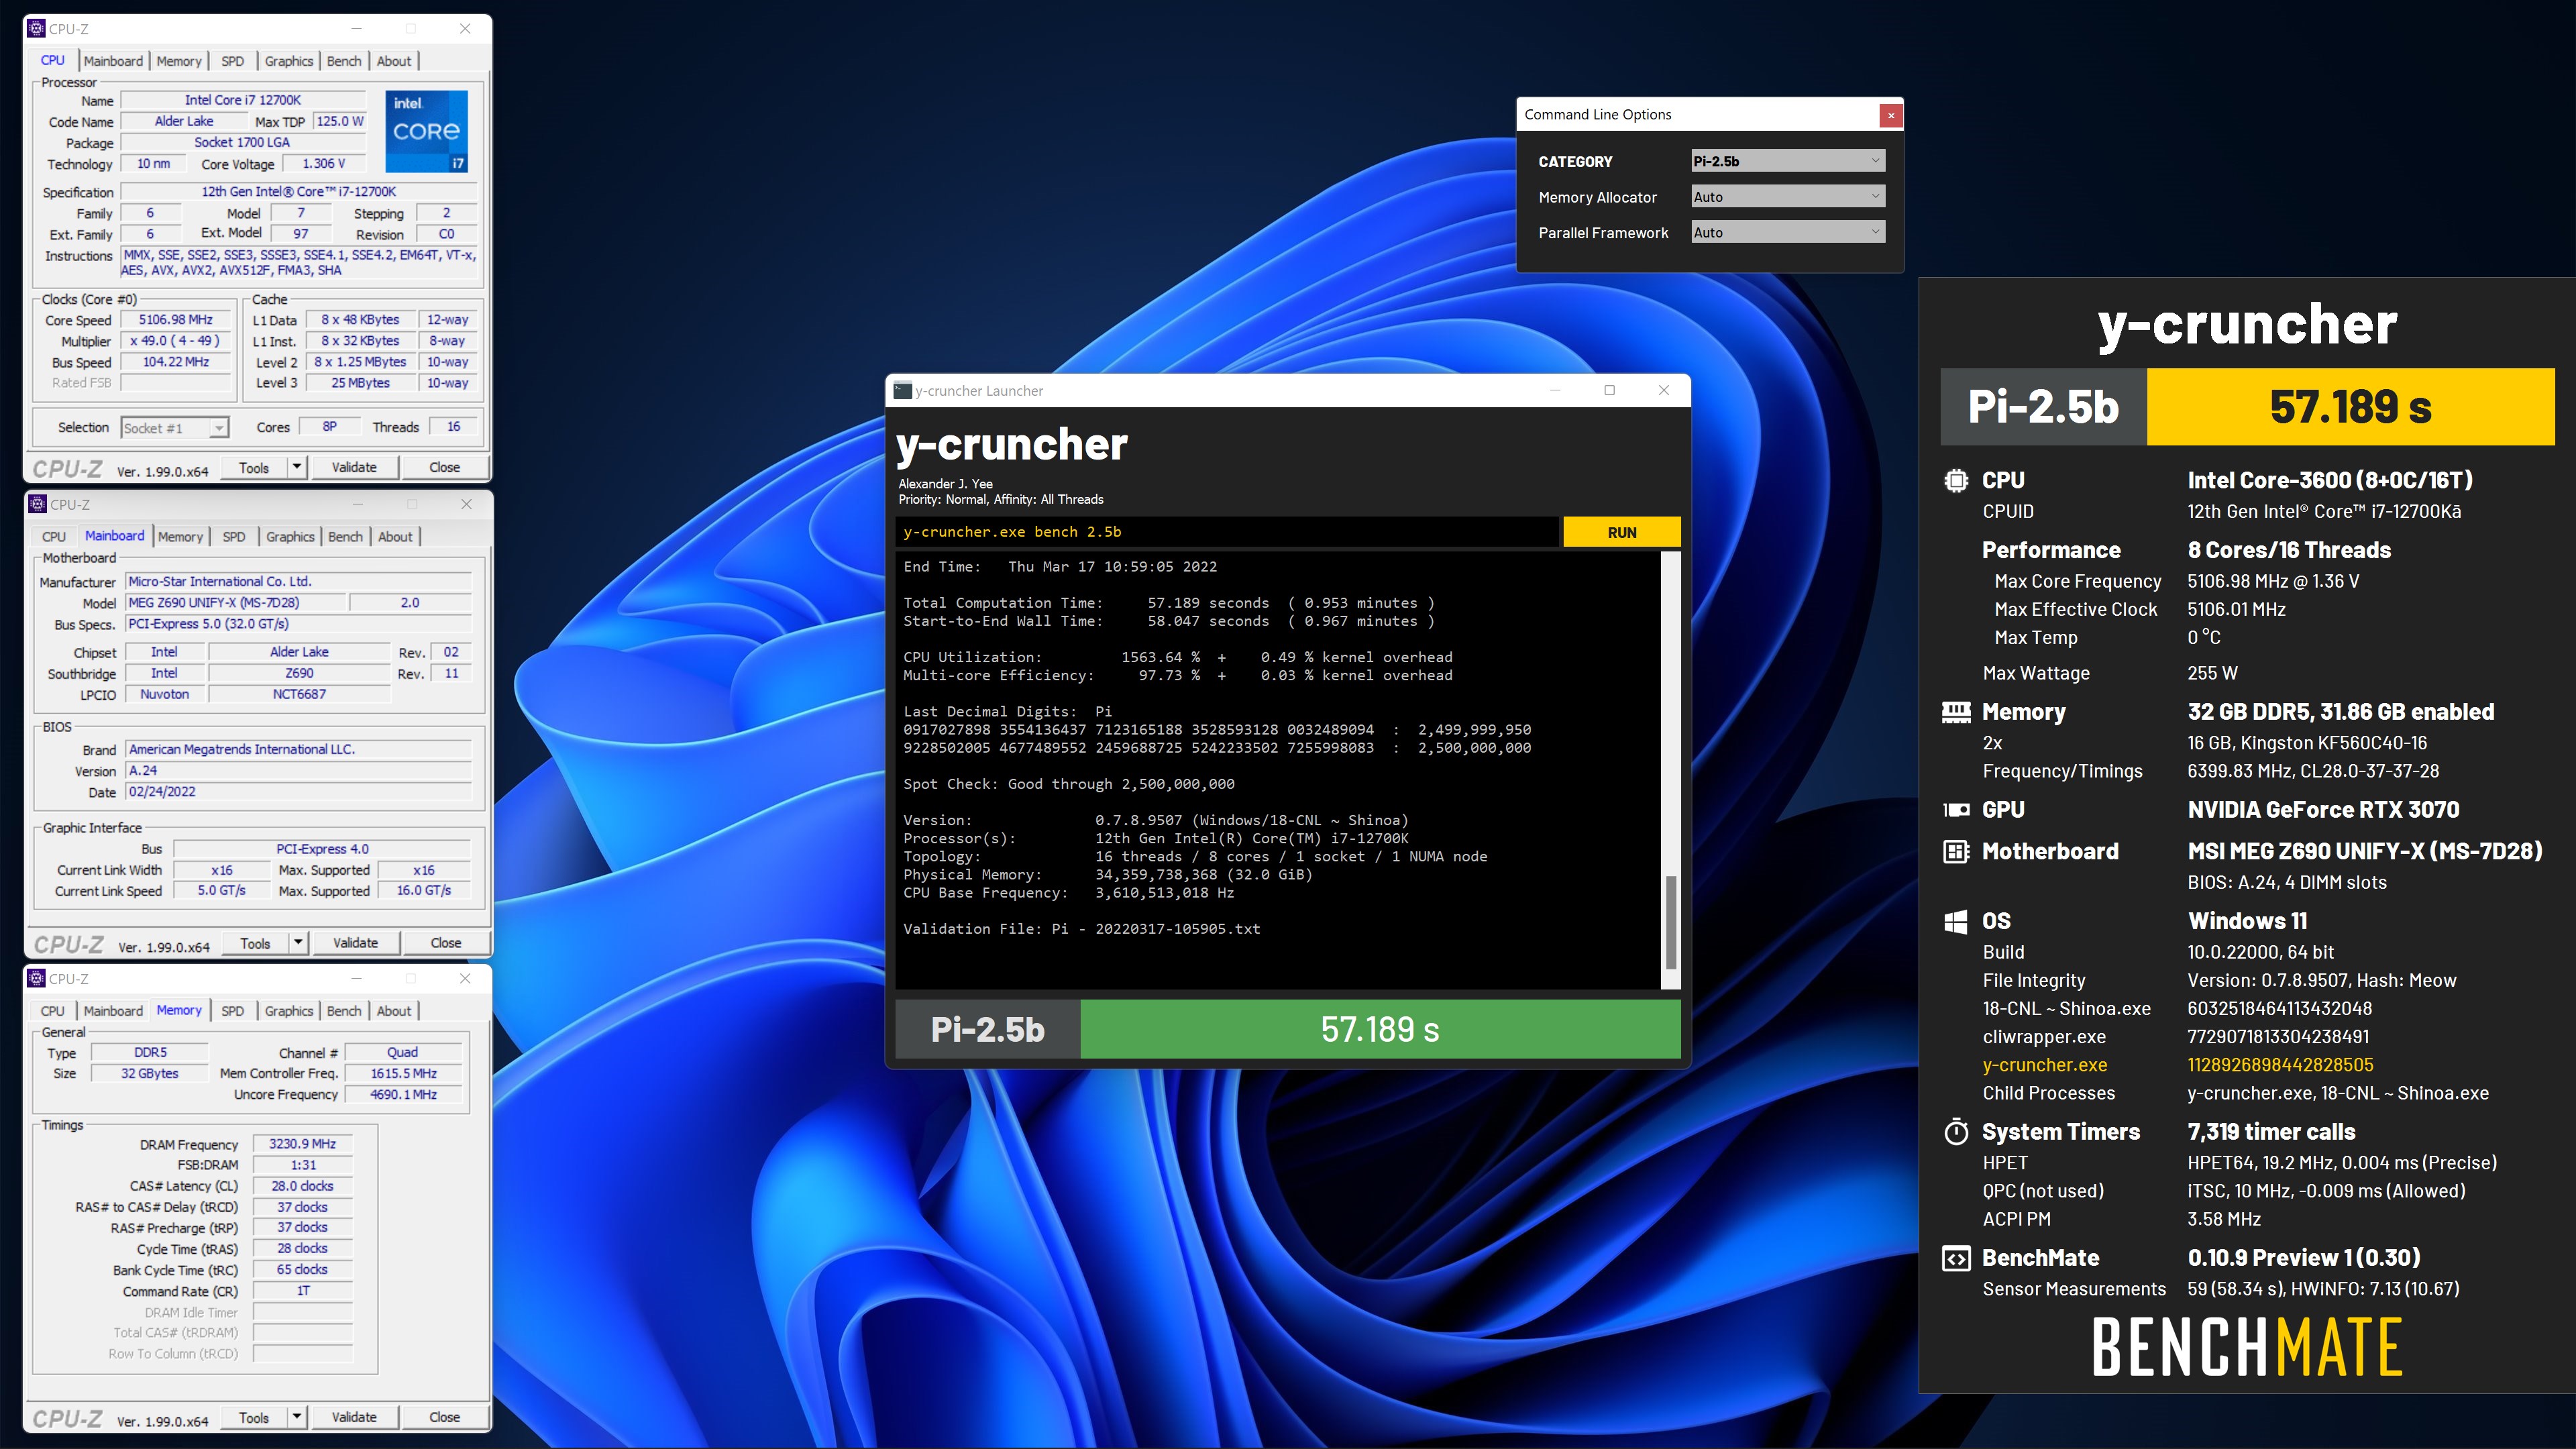Screen dimensions: 2576x1449
Task: Click Close button in the Memory CPU-Z window
Action: click(445, 1417)
